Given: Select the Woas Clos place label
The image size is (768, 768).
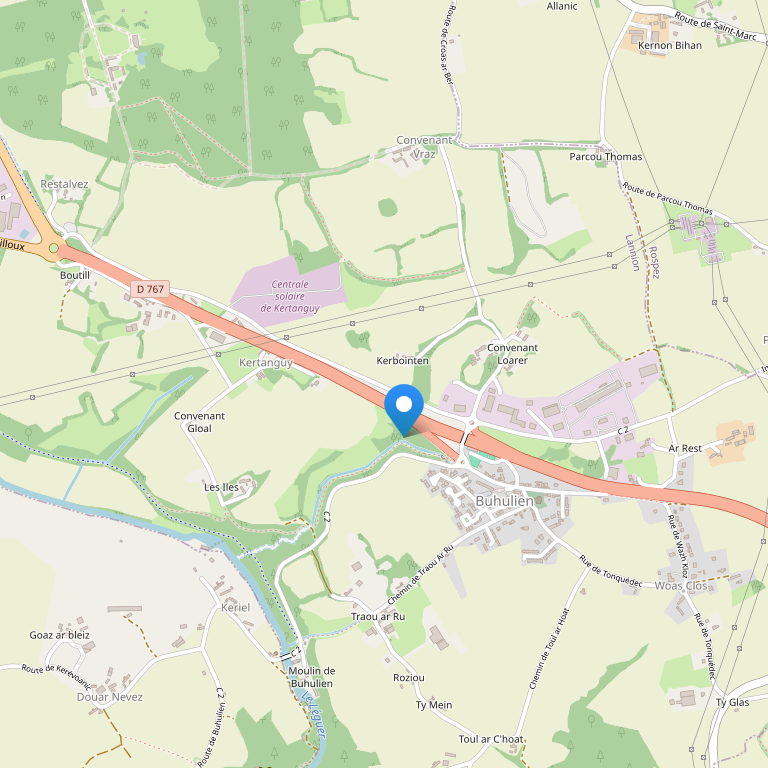Looking at the screenshot, I should click(x=681, y=586).
